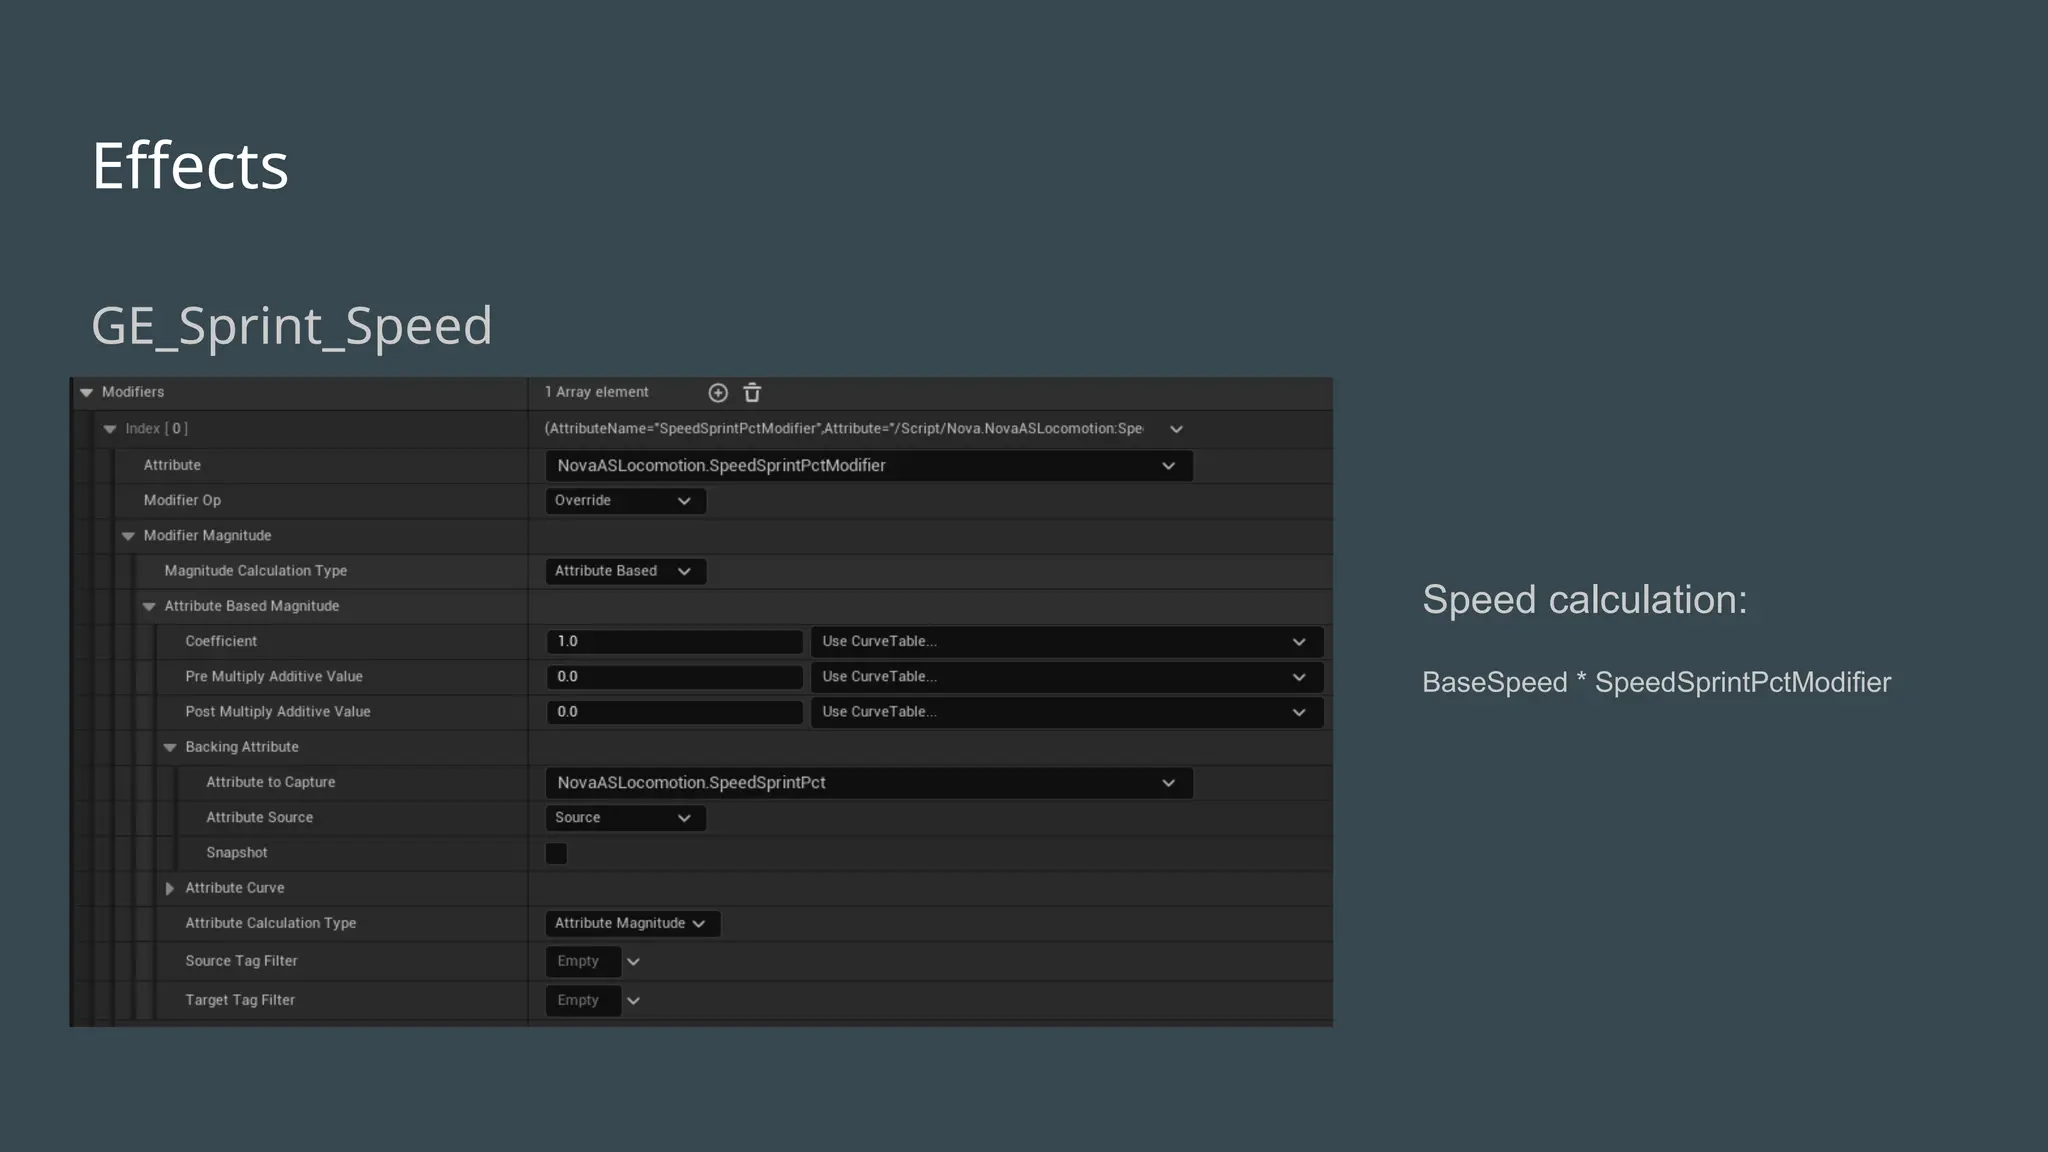This screenshot has width=2048, height=1152.
Task: Click the Target Tag Filter label
Action: coord(240,999)
